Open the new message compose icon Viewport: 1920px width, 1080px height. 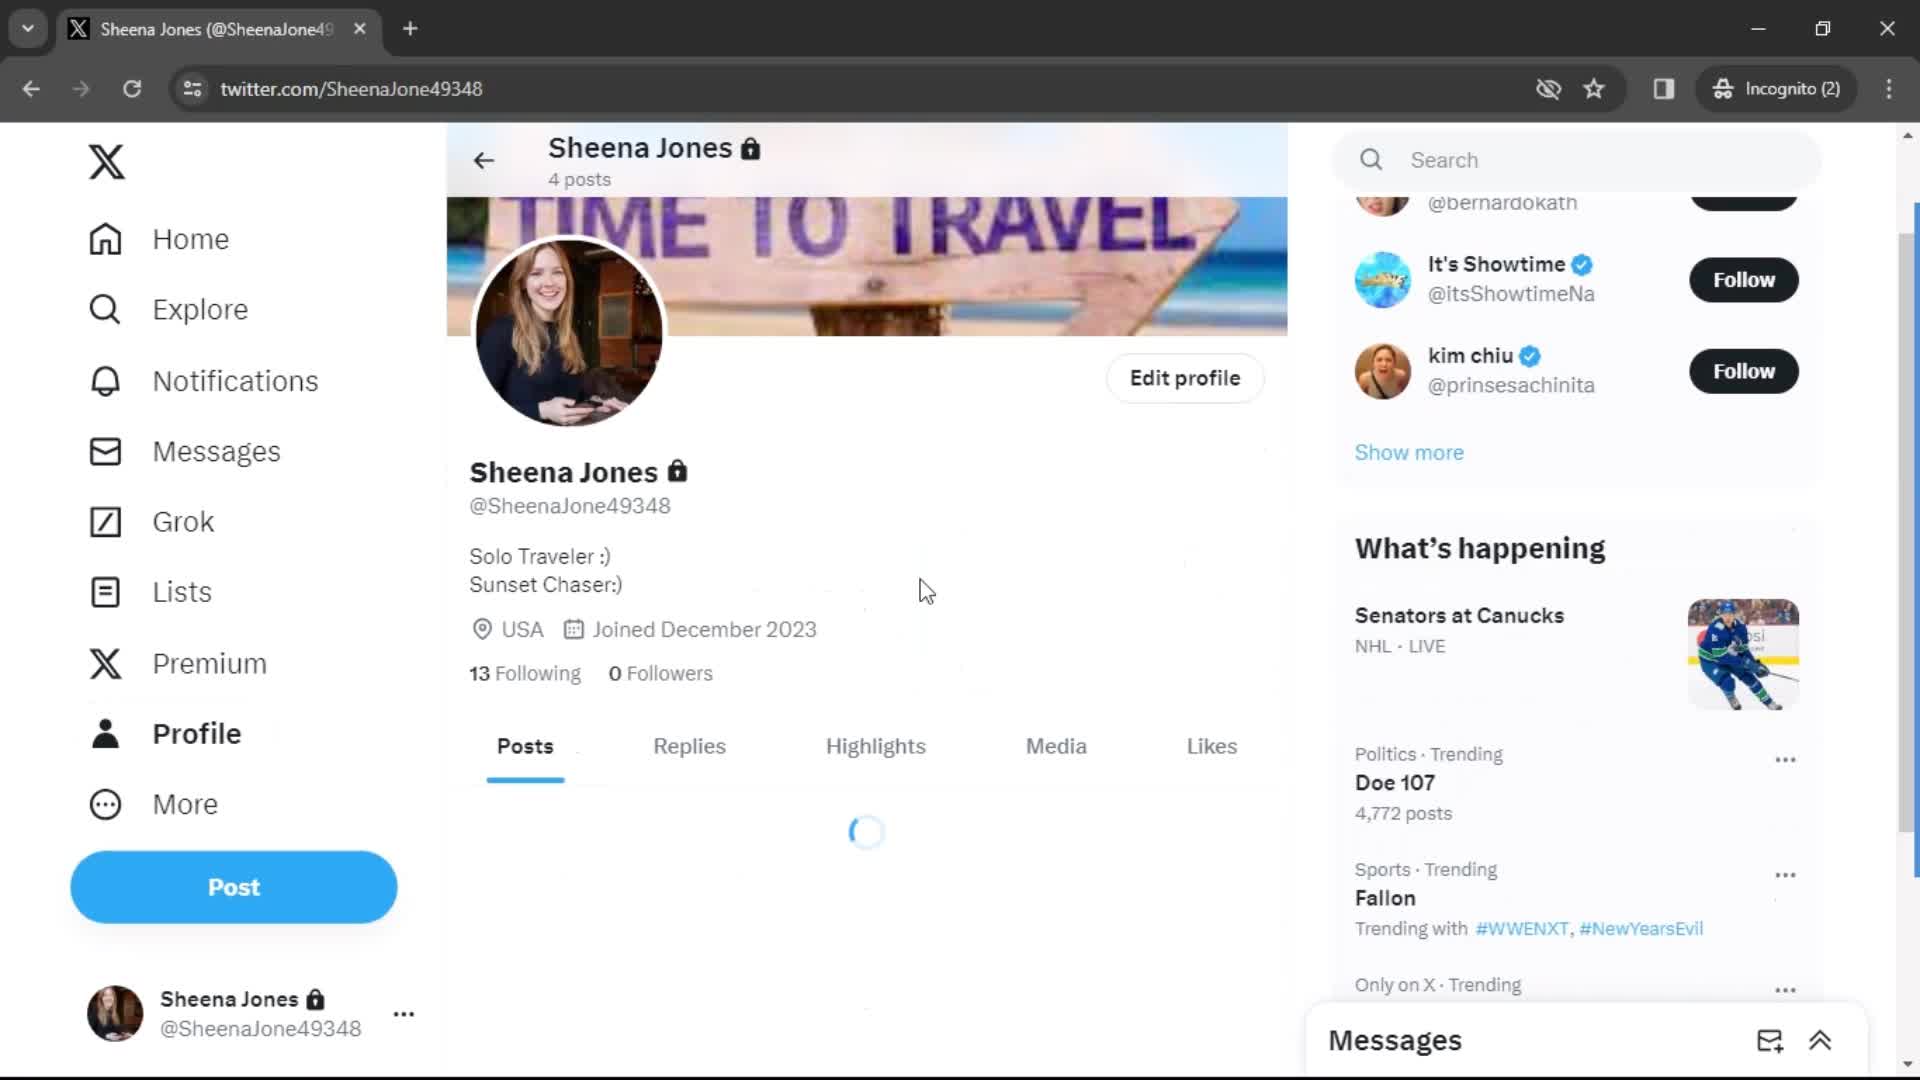1769,1040
